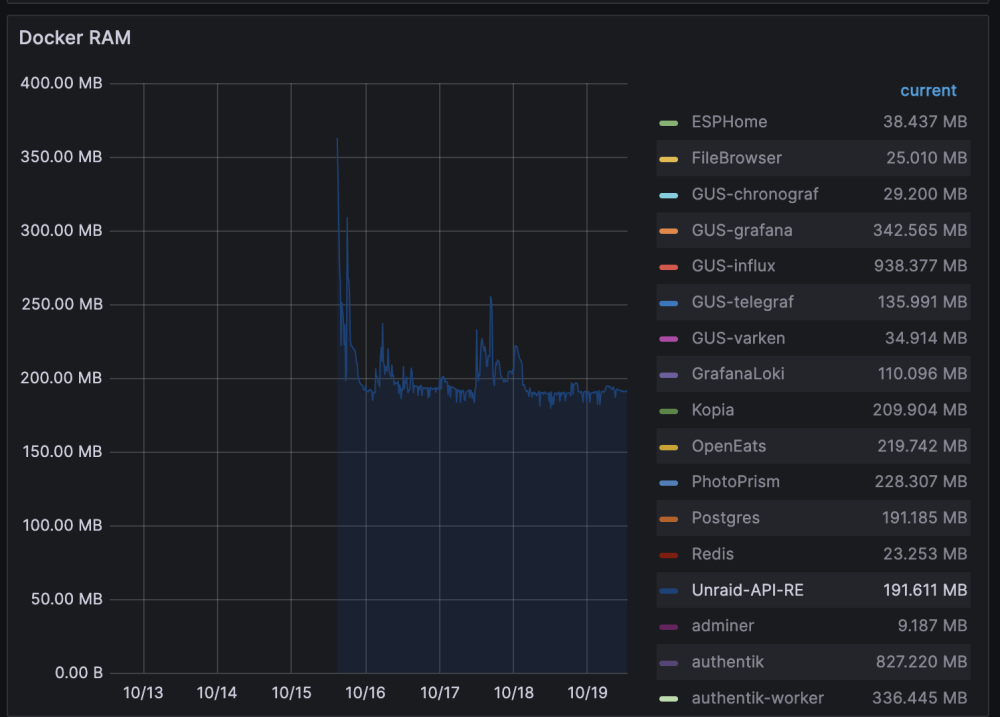Toggle the GUS-chronograf legend series
The image size is (1000, 717).
755,194
